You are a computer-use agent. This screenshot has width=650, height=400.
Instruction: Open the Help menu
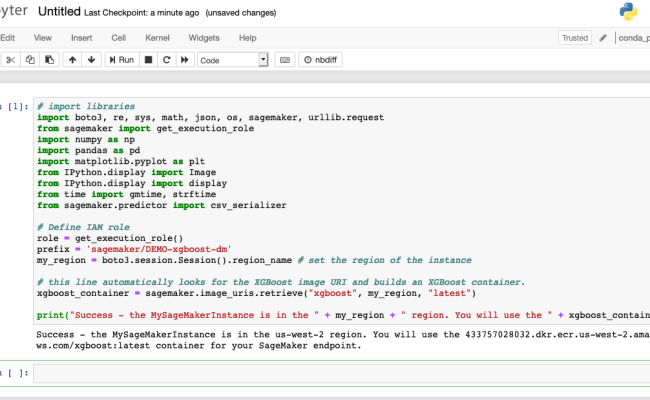[247, 38]
